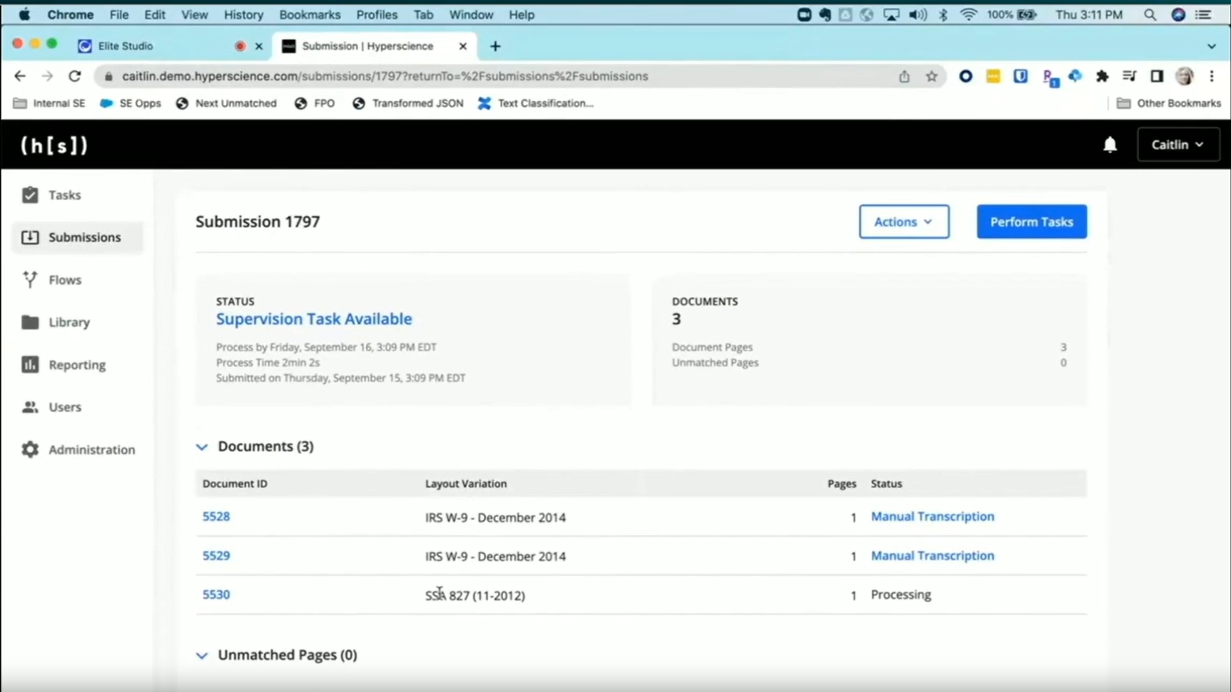Click Manual Transcription for document 5528
Screen dimensions: 1231x692
pyautogui.click(x=932, y=517)
